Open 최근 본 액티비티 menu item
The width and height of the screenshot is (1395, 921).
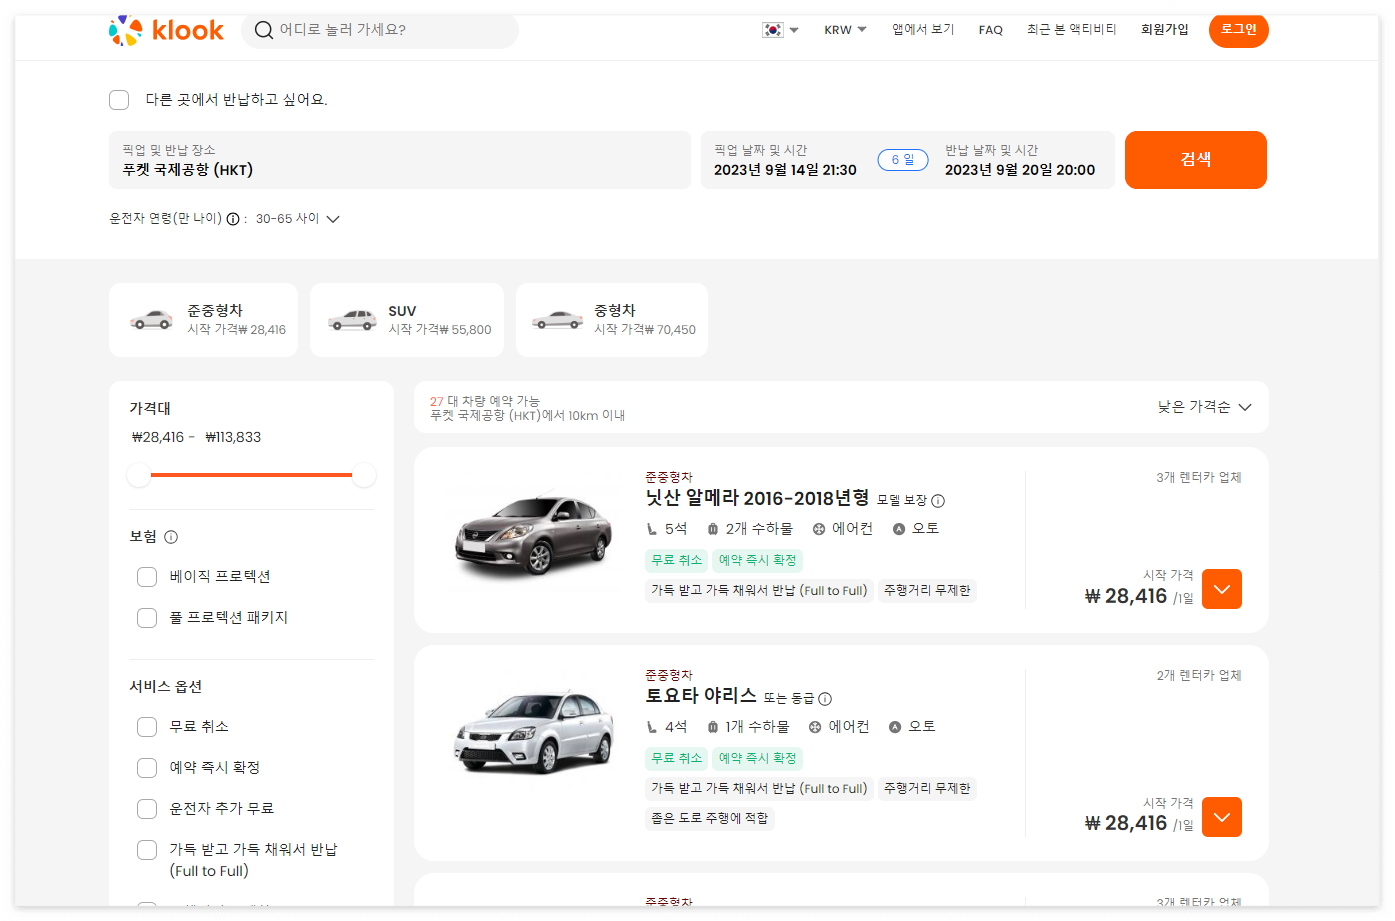[1072, 30]
